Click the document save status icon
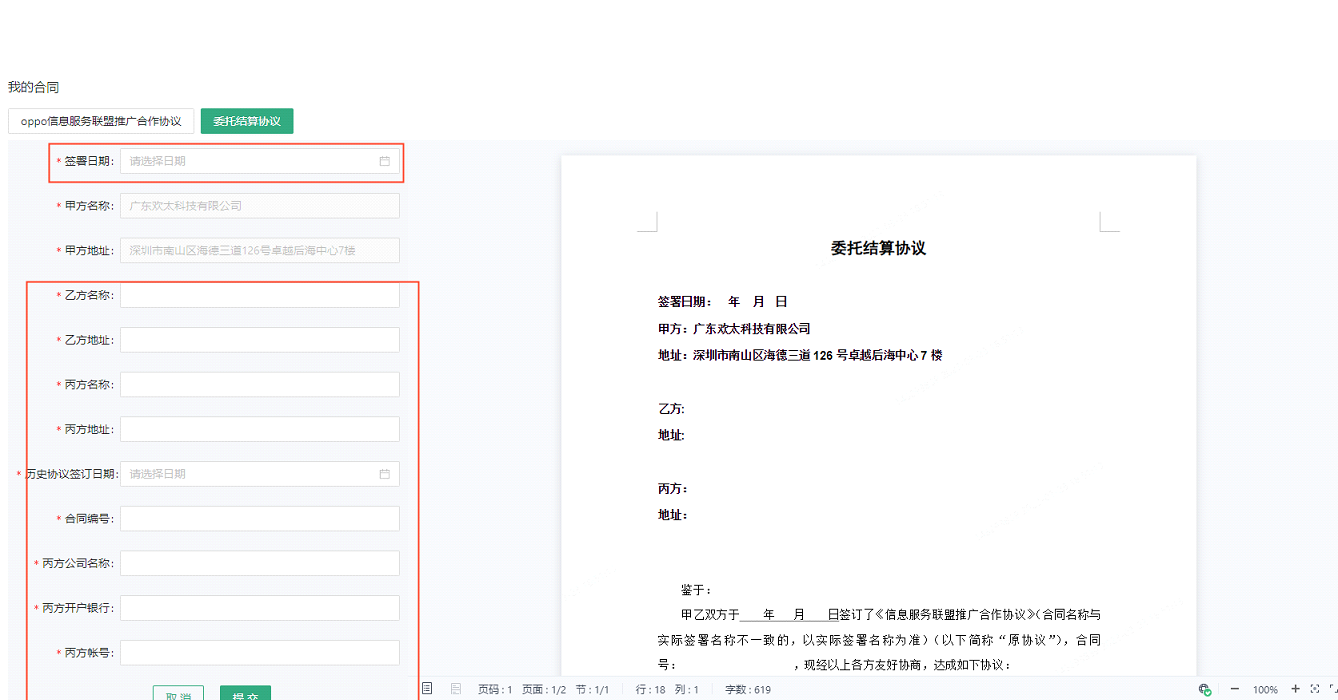Viewport: 1338px width, 700px height. click(x=455, y=688)
